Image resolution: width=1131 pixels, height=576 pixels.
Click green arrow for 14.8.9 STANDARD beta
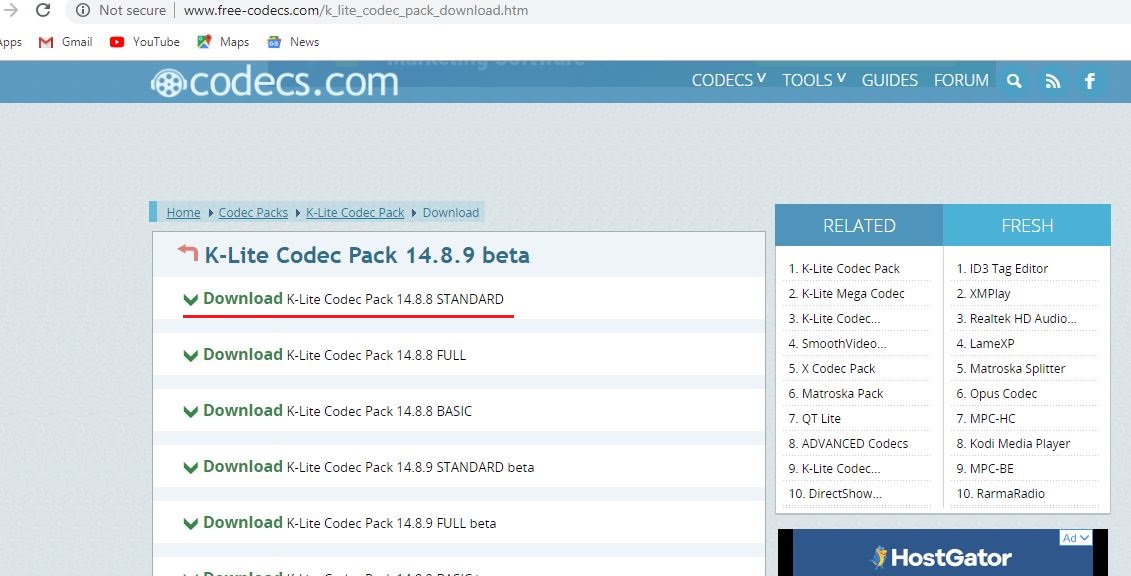tap(190, 467)
